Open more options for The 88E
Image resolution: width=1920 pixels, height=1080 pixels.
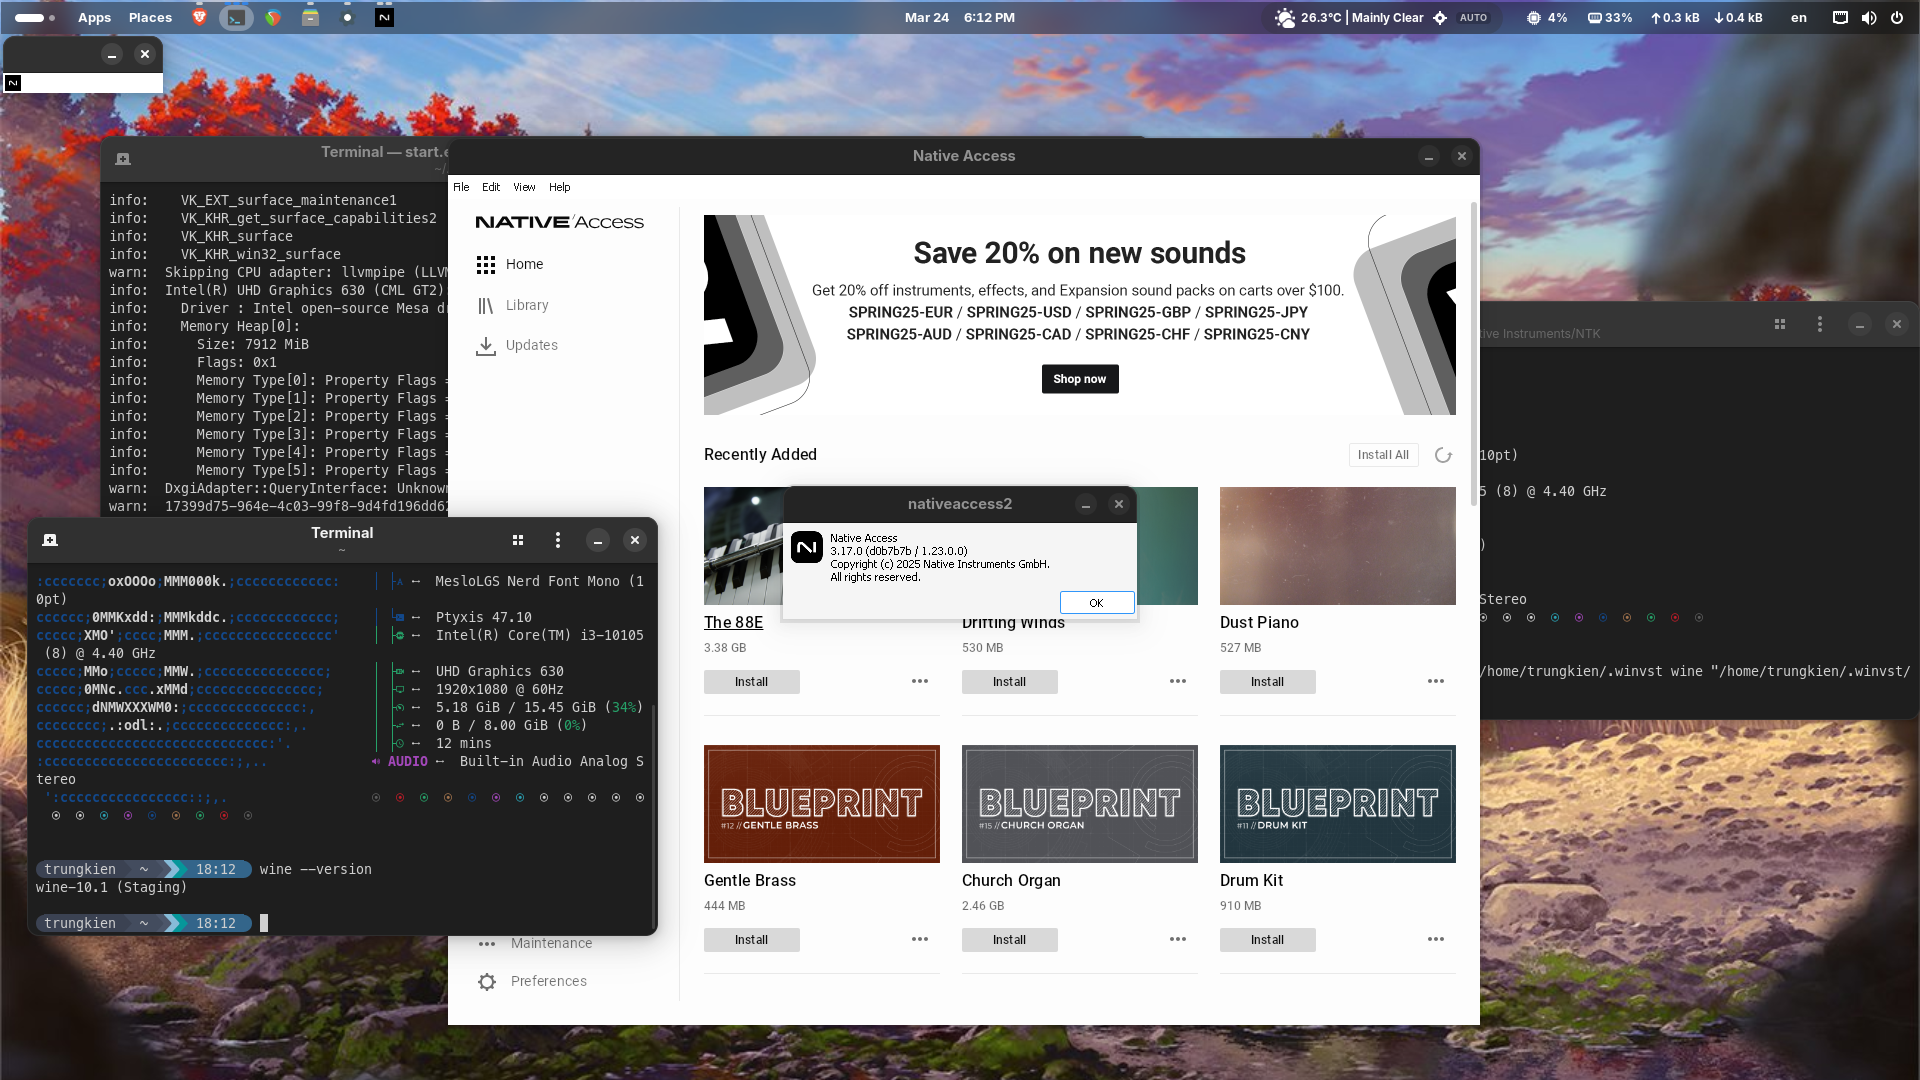920,681
